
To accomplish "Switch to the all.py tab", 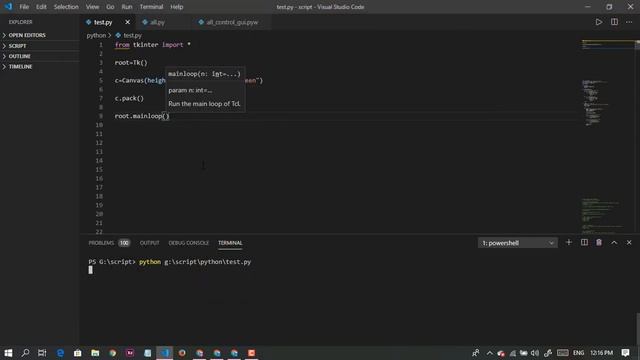I will pos(157,22).
